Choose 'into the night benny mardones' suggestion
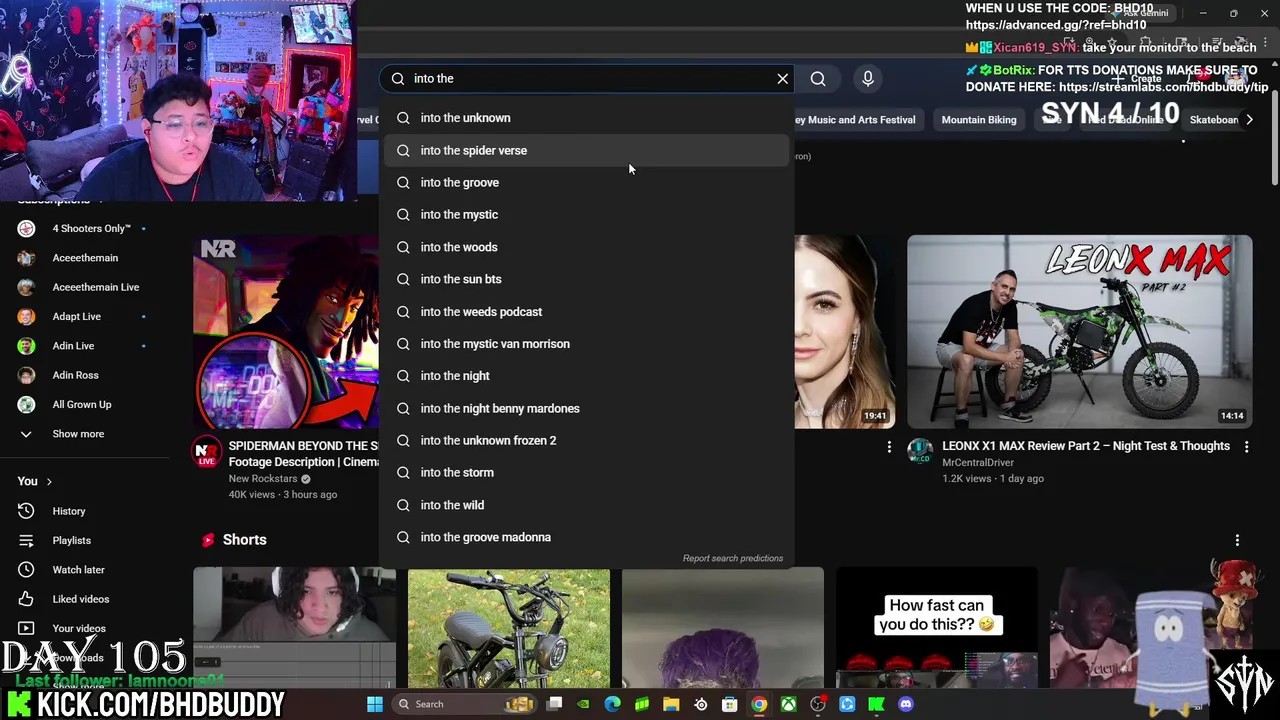 [x=587, y=408]
